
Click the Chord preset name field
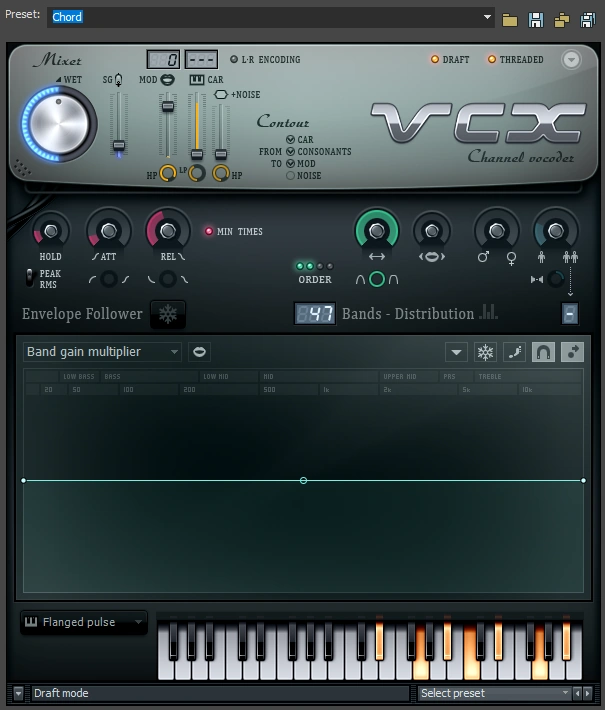click(270, 17)
